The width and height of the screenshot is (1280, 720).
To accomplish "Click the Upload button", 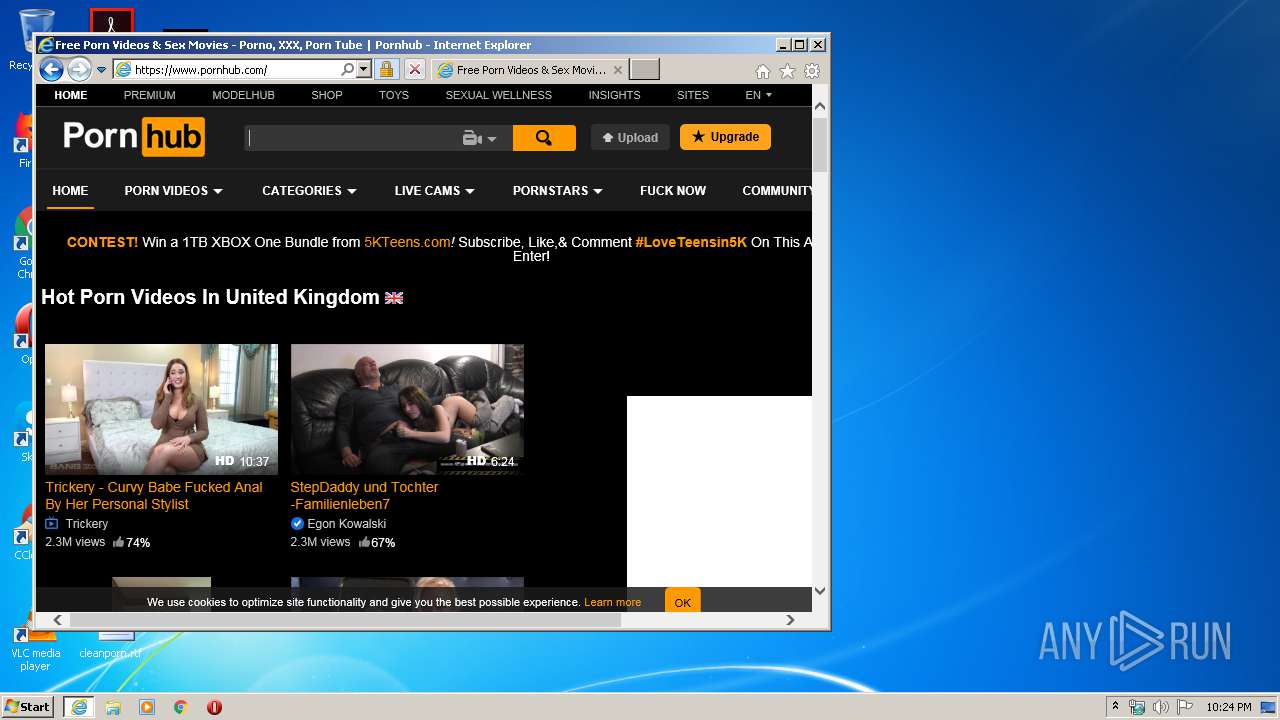I will click(630, 138).
